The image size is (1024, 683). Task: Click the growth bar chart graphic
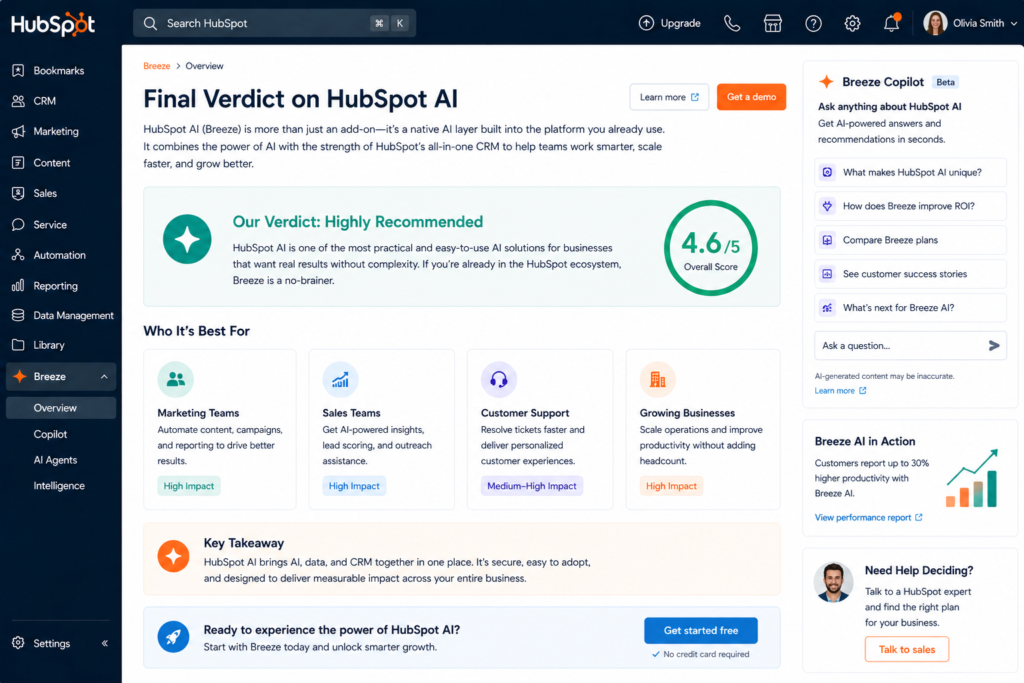pyautogui.click(x=972, y=479)
